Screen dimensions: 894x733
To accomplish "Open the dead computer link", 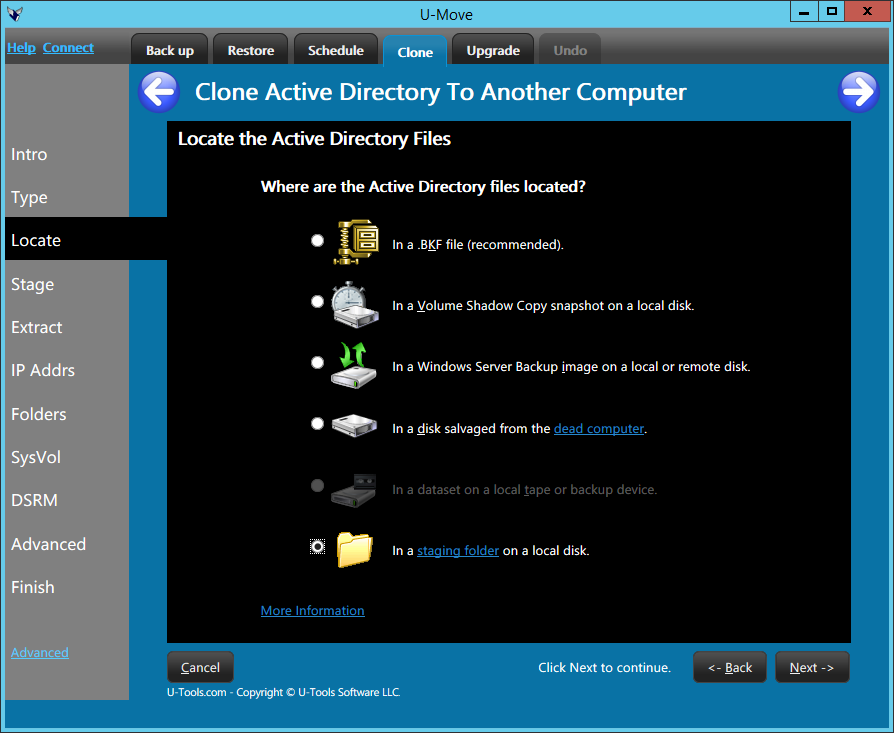I will [x=599, y=429].
